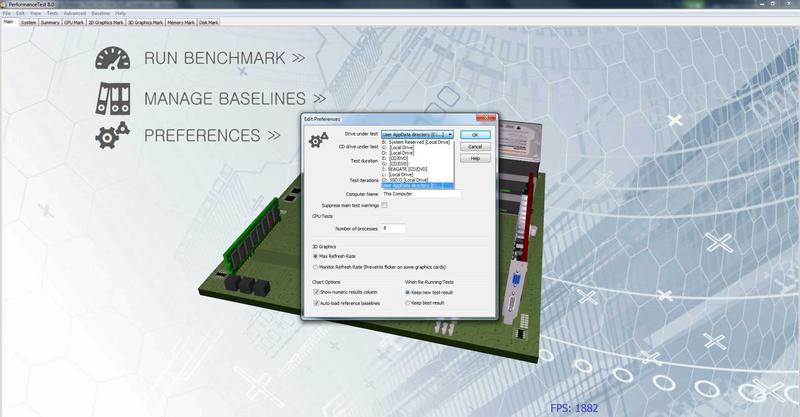
Task: Choose highlighted User AppData directory entry
Action: click(x=417, y=185)
